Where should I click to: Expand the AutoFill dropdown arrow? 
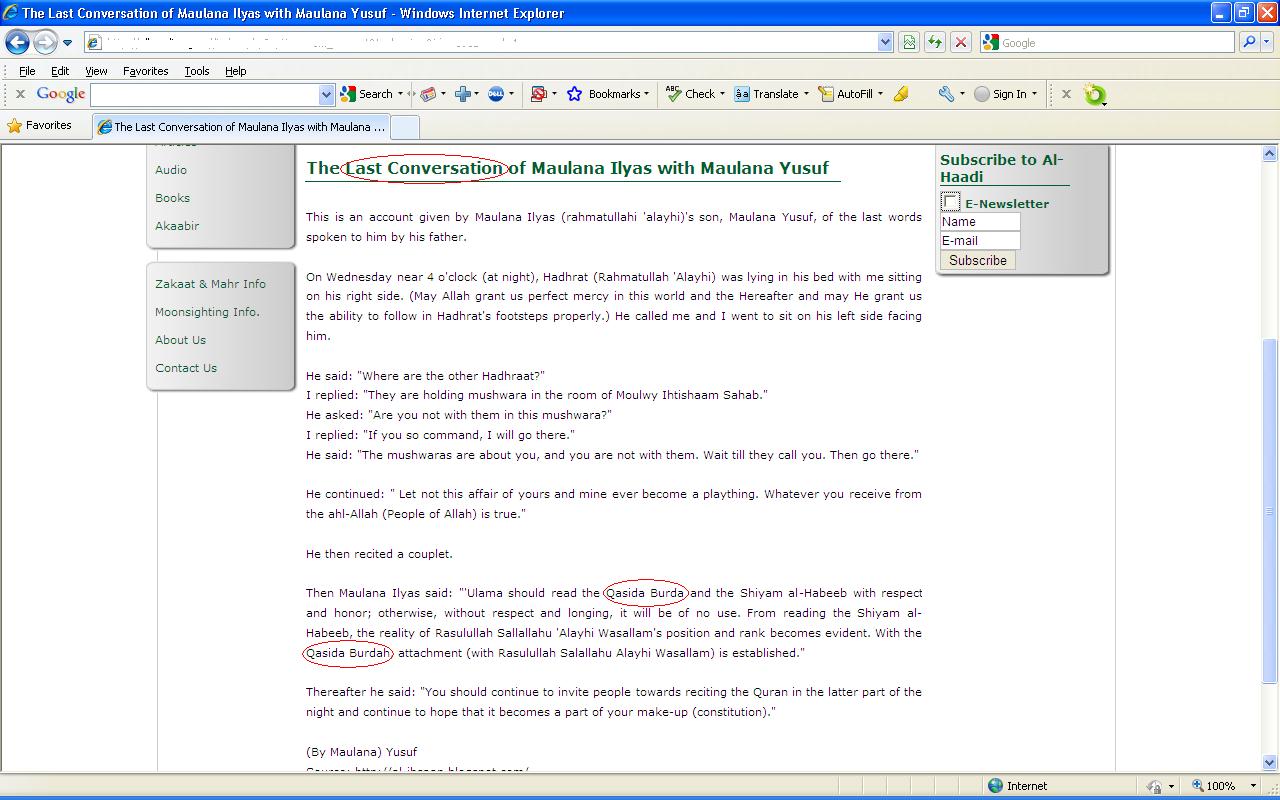pyautogui.click(x=880, y=94)
